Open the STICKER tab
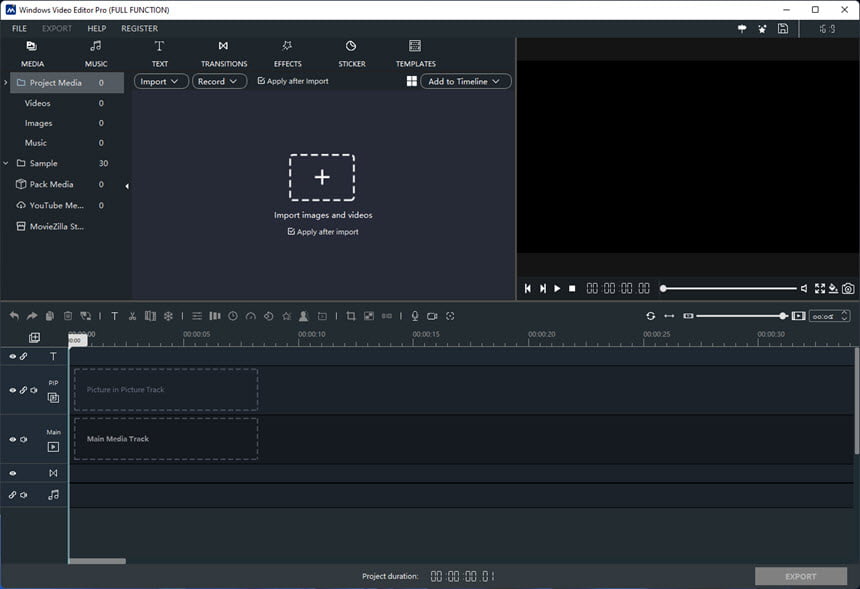The width and height of the screenshot is (860, 589). click(x=352, y=54)
